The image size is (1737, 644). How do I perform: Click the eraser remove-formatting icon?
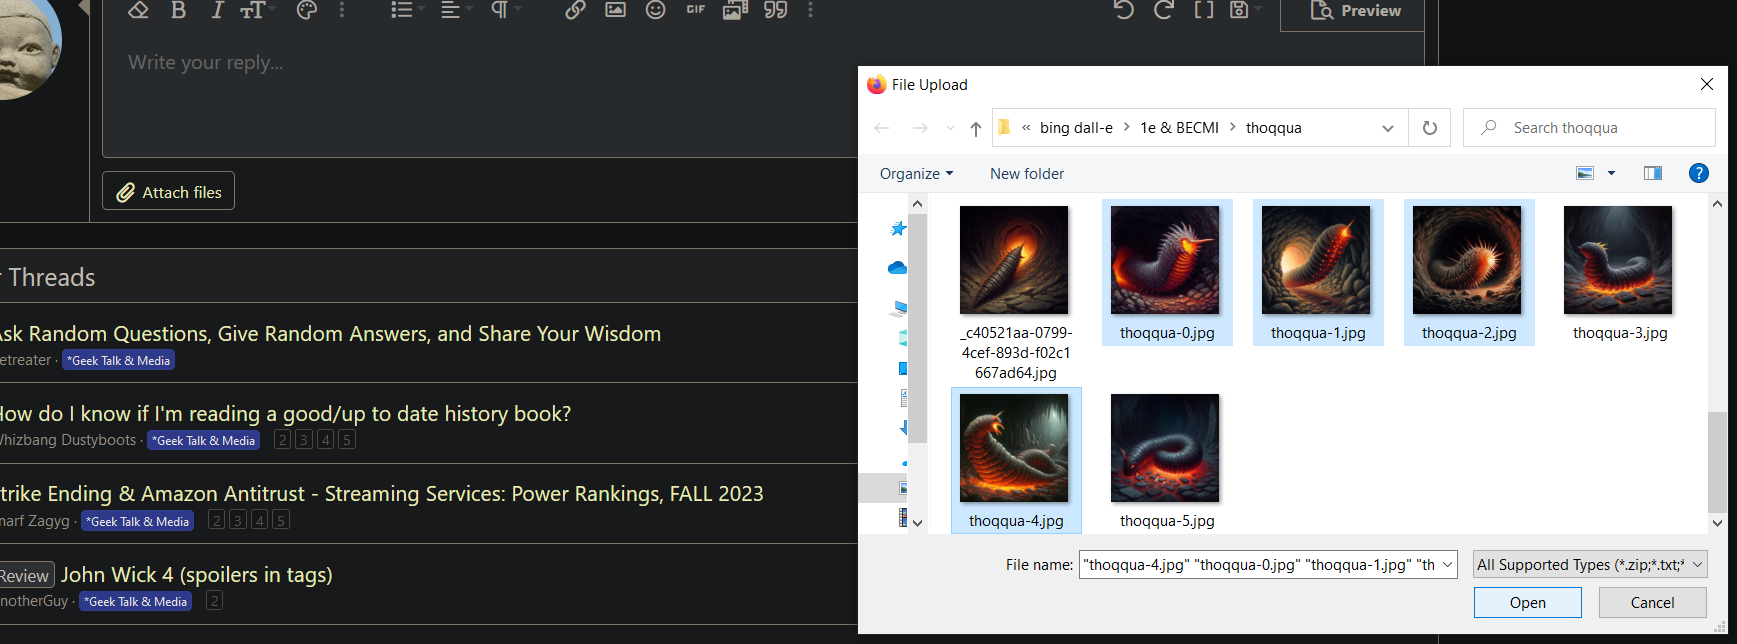pos(139,10)
